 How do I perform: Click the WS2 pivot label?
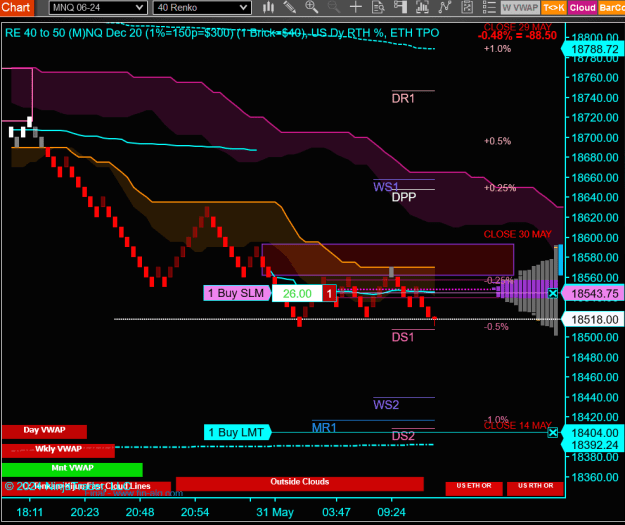click(386, 405)
